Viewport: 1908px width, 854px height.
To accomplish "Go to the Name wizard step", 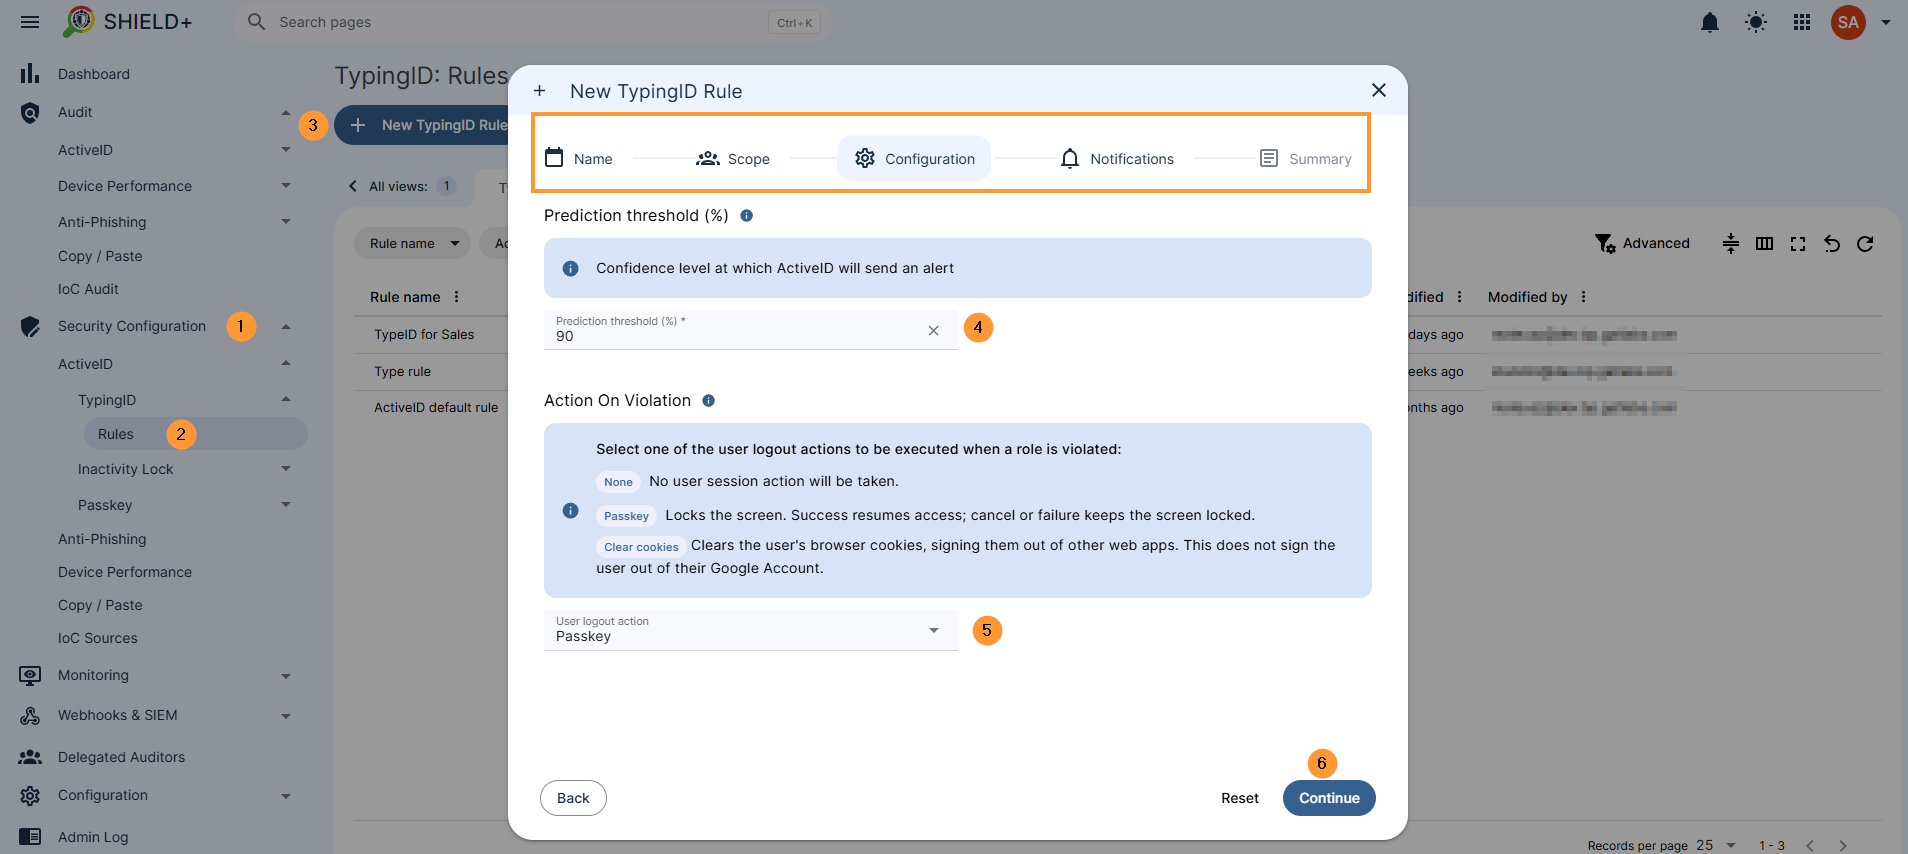I will coord(578,158).
